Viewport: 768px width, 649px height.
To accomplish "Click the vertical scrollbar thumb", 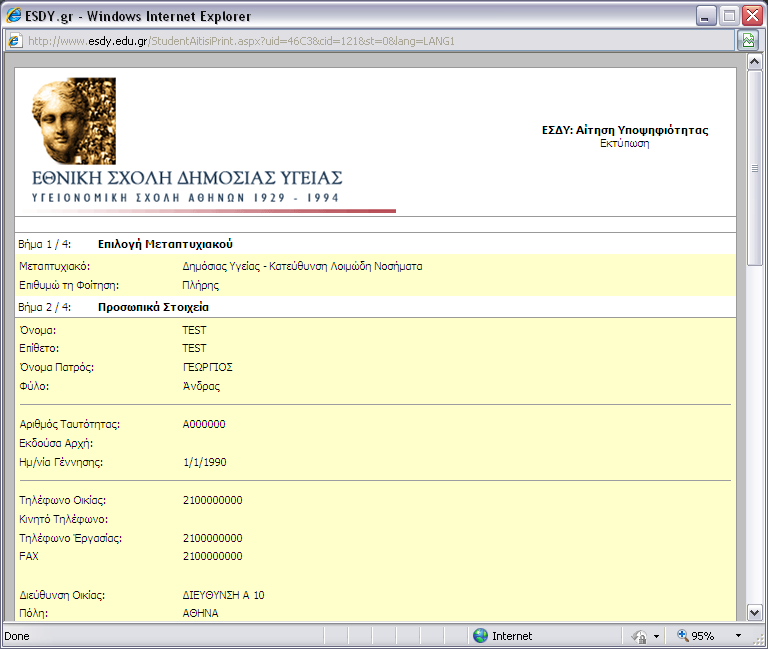I will click(x=754, y=168).
